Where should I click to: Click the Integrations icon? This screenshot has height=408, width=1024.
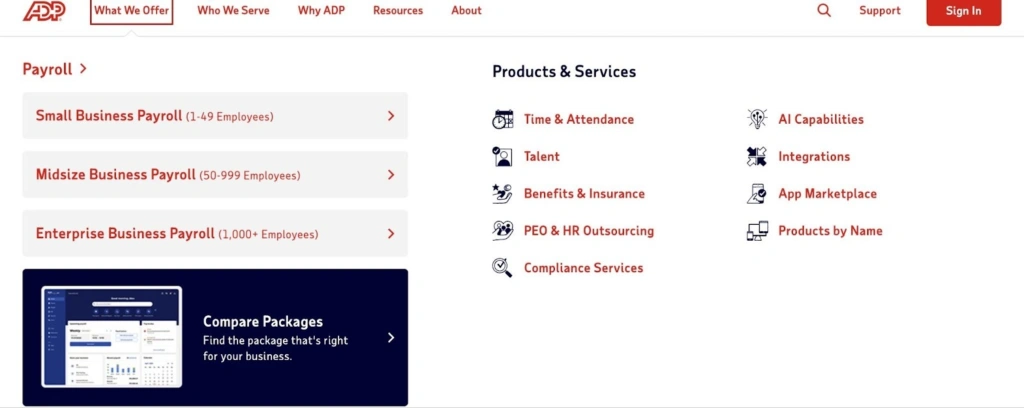click(x=757, y=156)
